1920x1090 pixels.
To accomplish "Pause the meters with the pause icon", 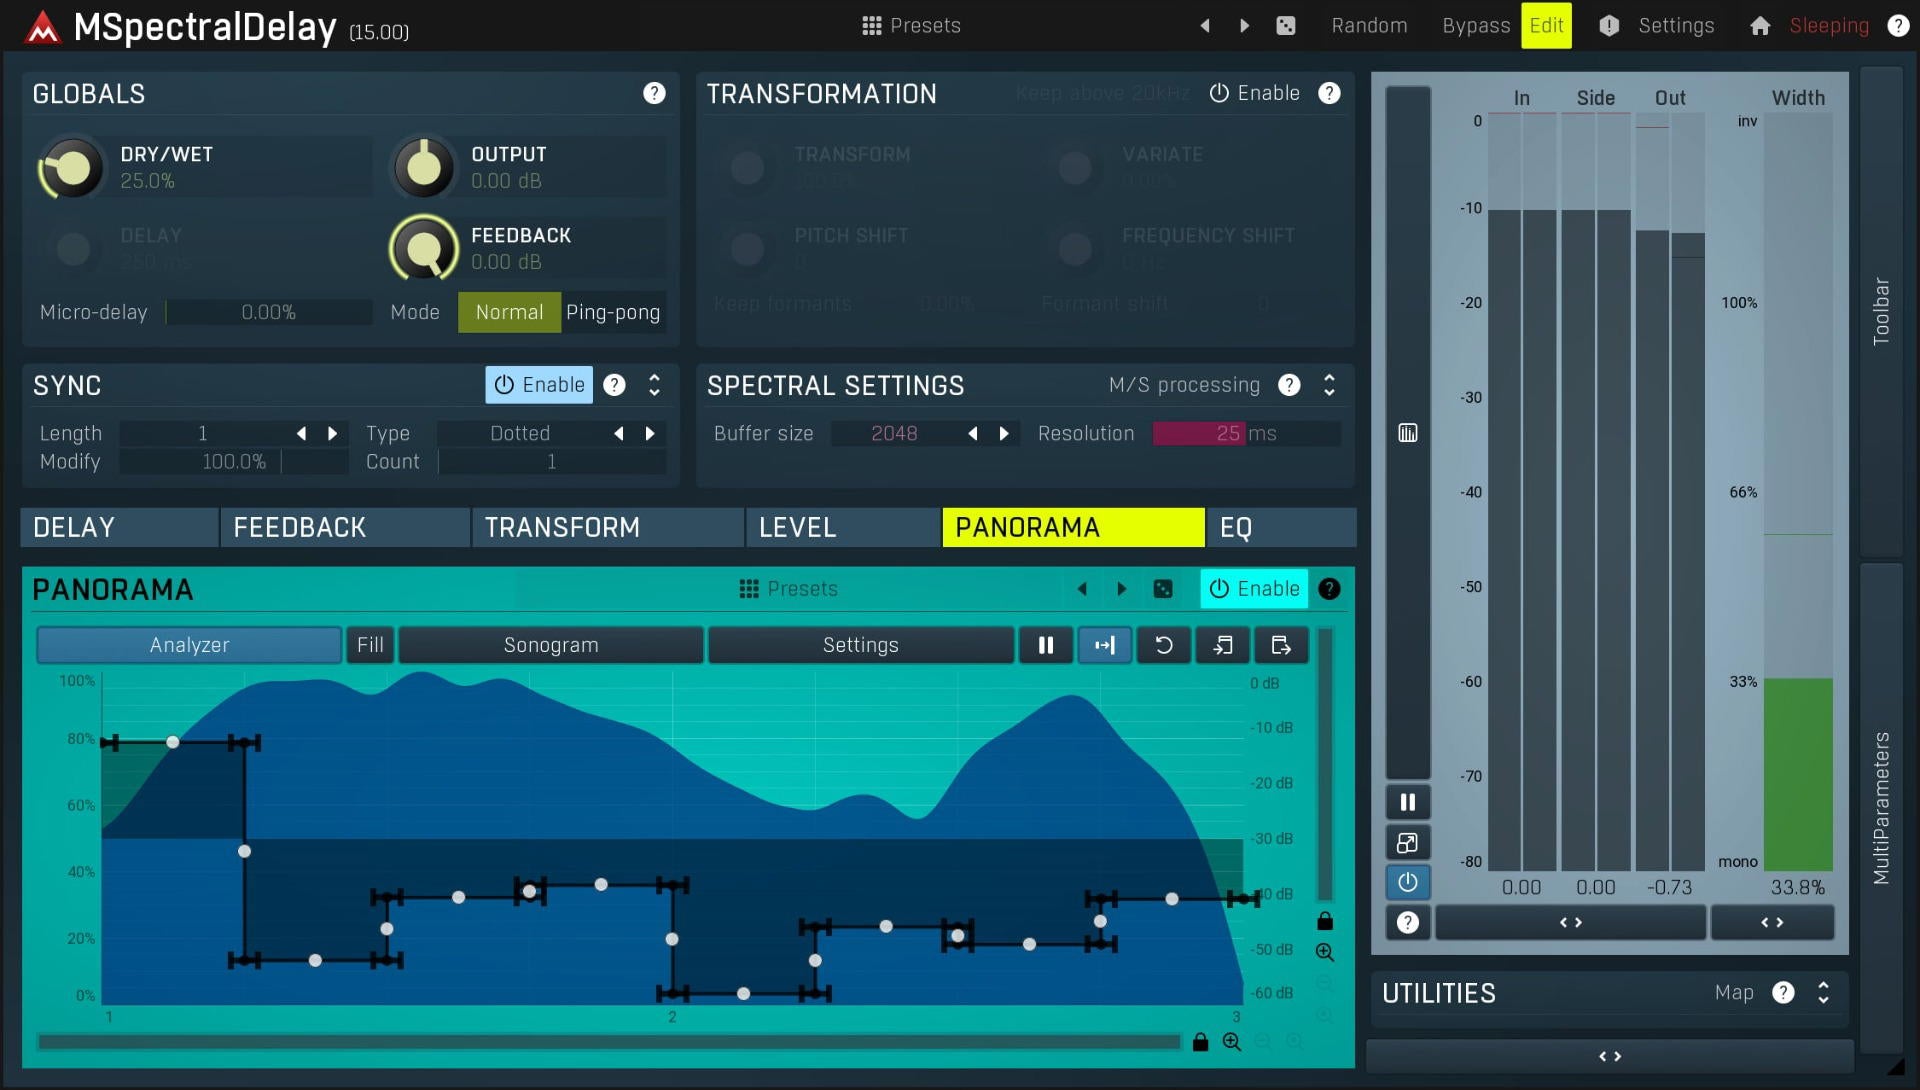I will pyautogui.click(x=1408, y=802).
